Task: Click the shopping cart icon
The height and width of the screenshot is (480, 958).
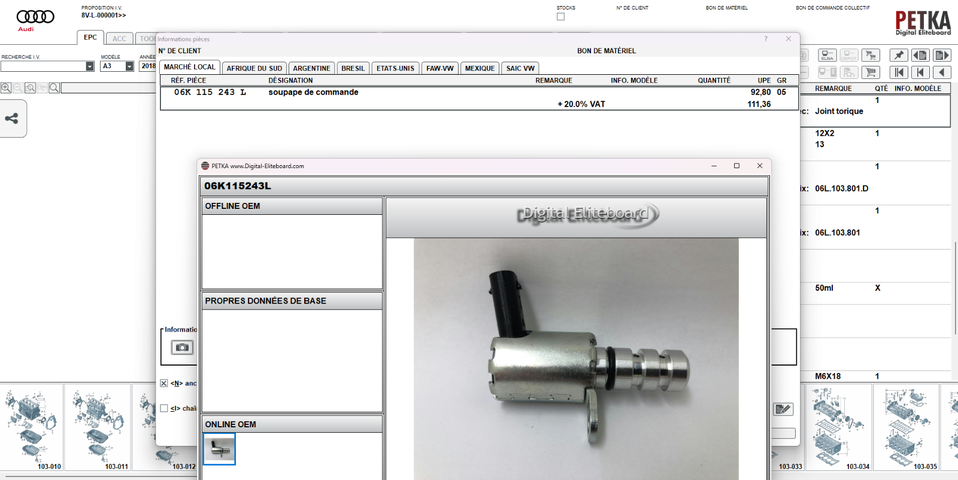Action: coord(870,72)
